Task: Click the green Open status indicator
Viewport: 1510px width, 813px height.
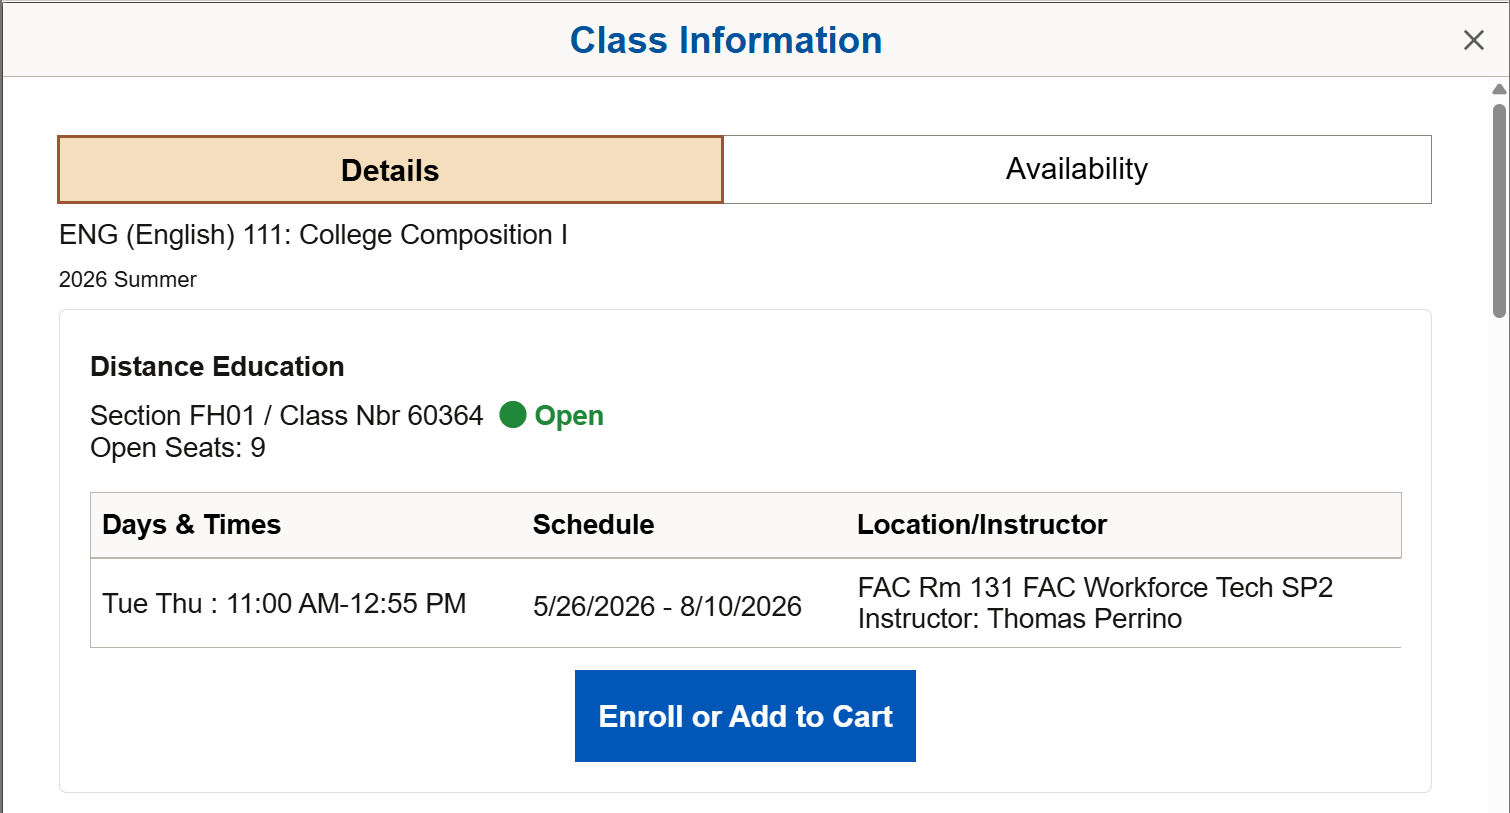Action: click(512, 416)
